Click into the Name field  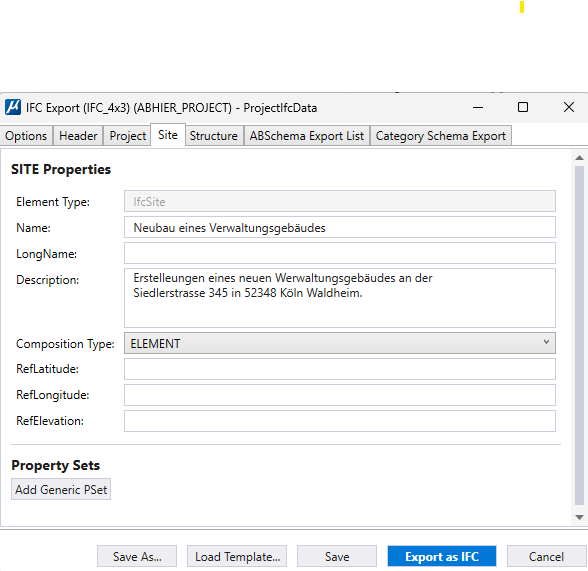coord(340,227)
